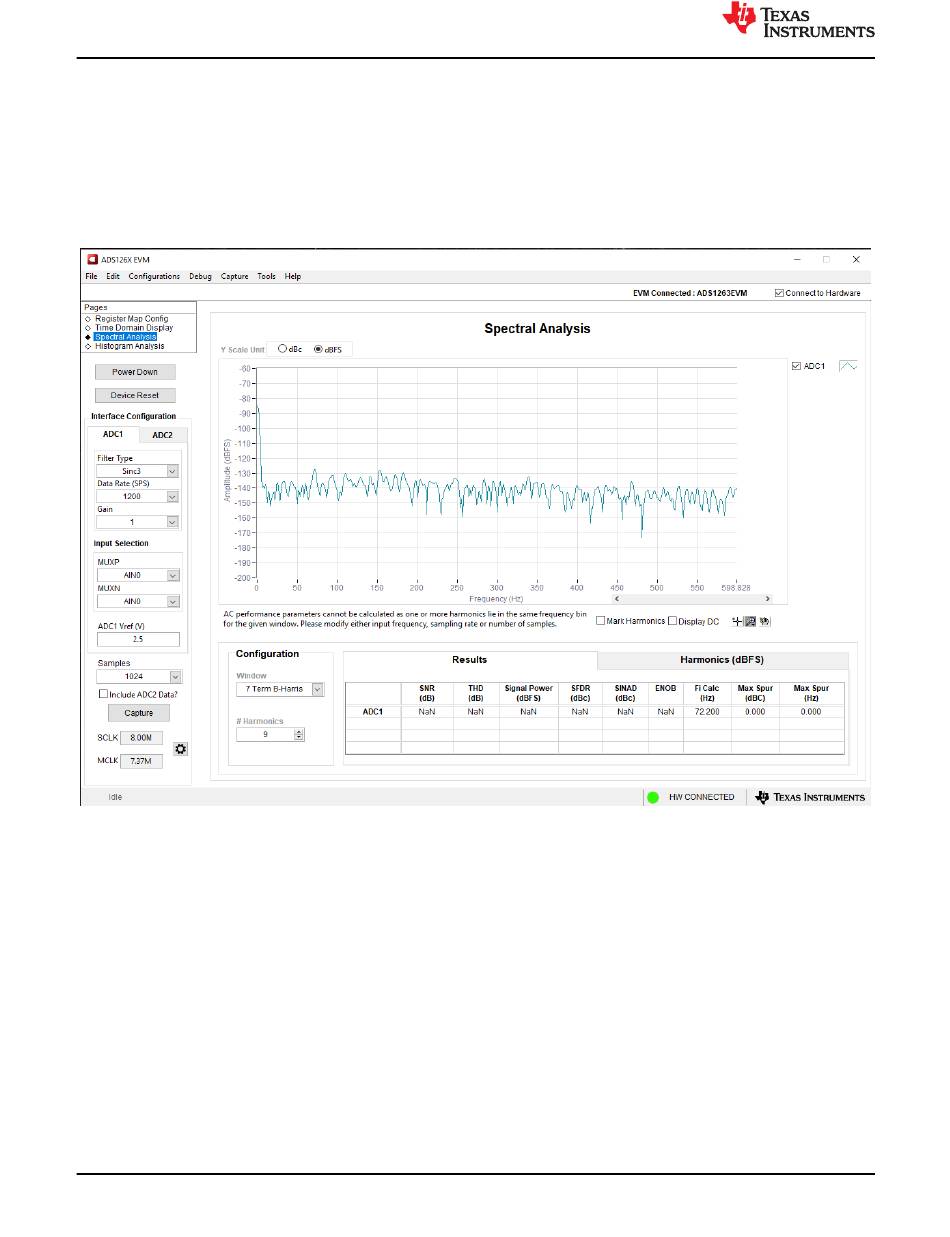Toggle the Connect to Hardware checkbox

[x=780, y=293]
